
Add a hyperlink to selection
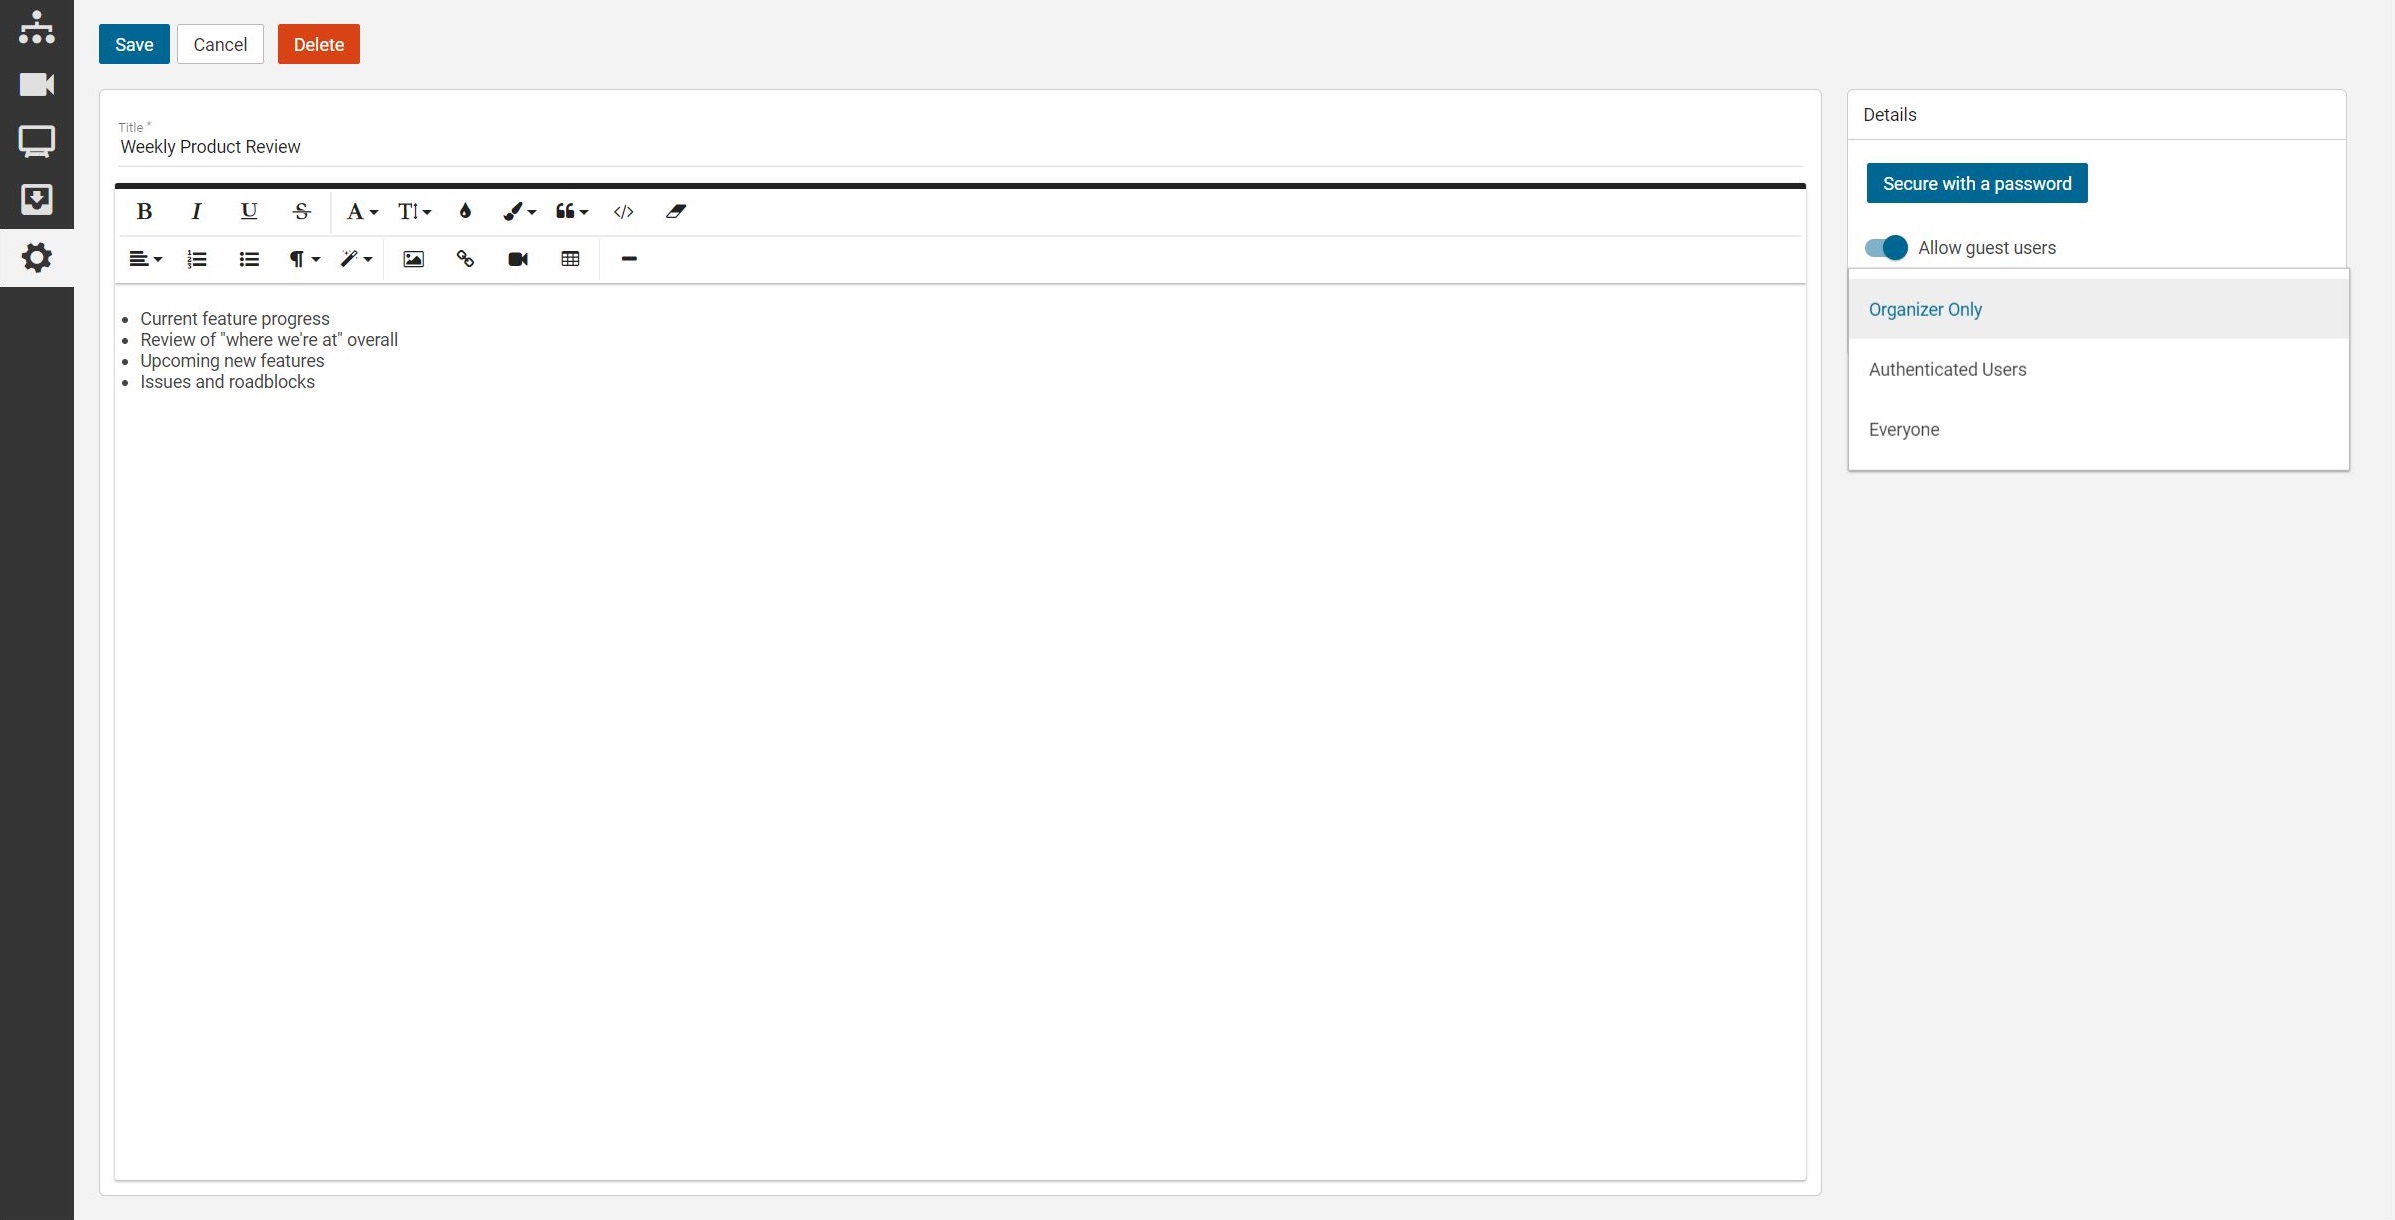(x=465, y=258)
